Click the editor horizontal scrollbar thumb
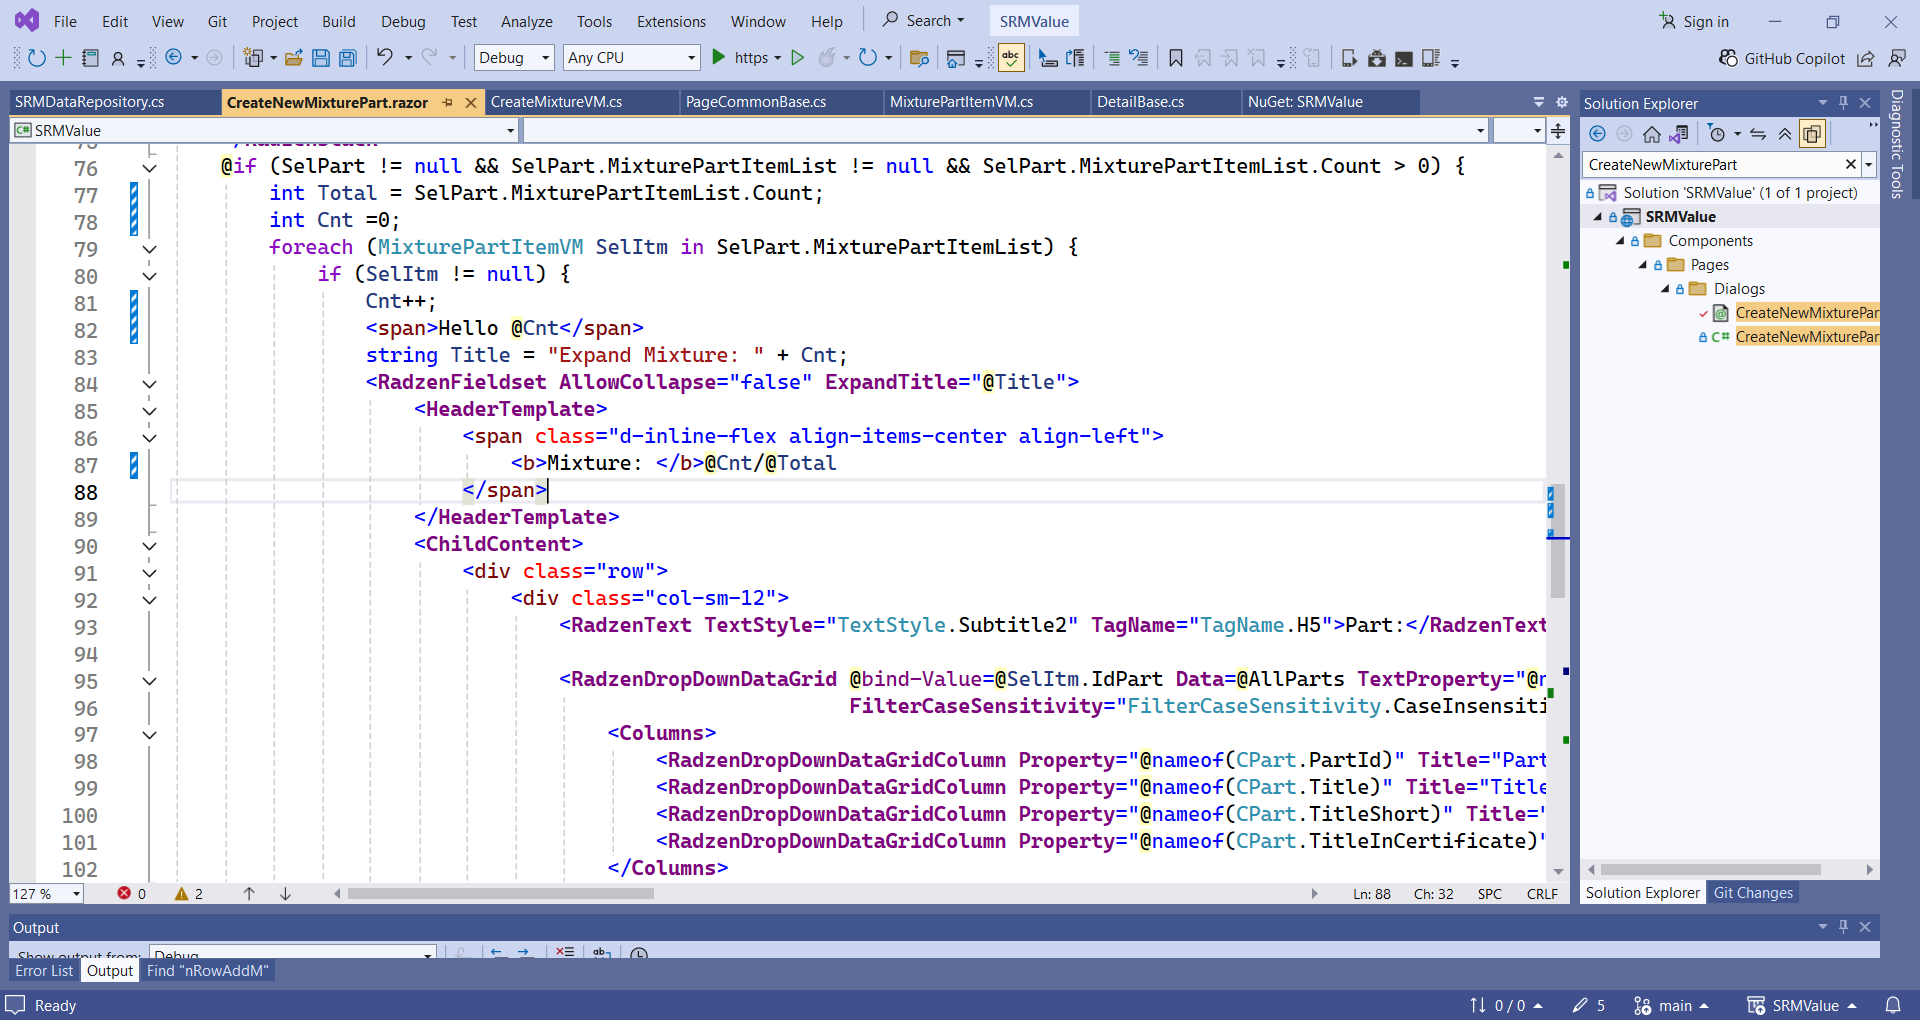The image size is (1920, 1020). pyautogui.click(x=500, y=894)
